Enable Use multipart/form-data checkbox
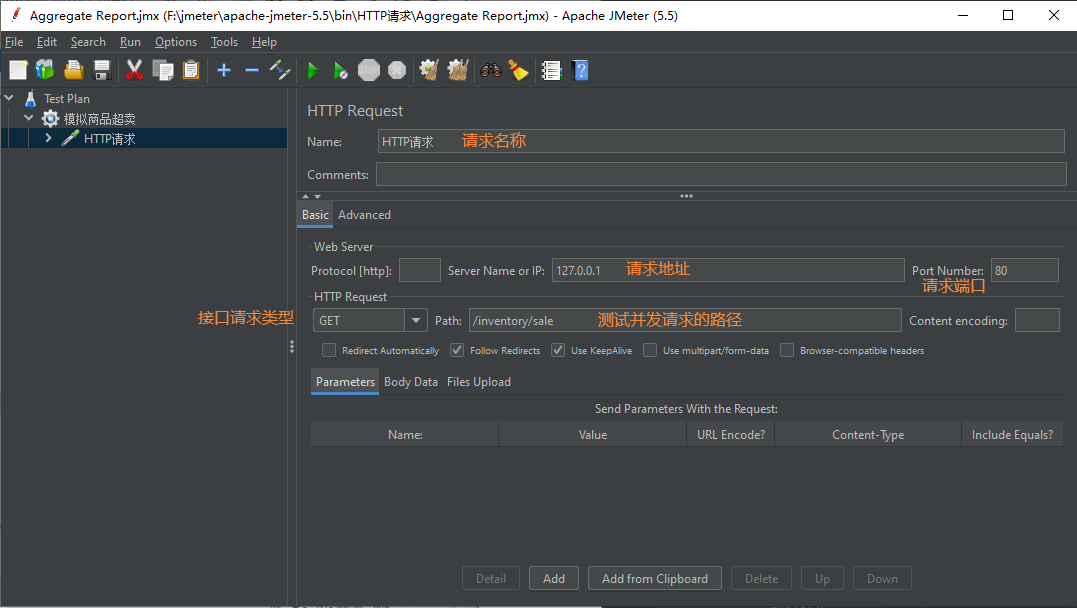1077x608 pixels. tap(650, 350)
